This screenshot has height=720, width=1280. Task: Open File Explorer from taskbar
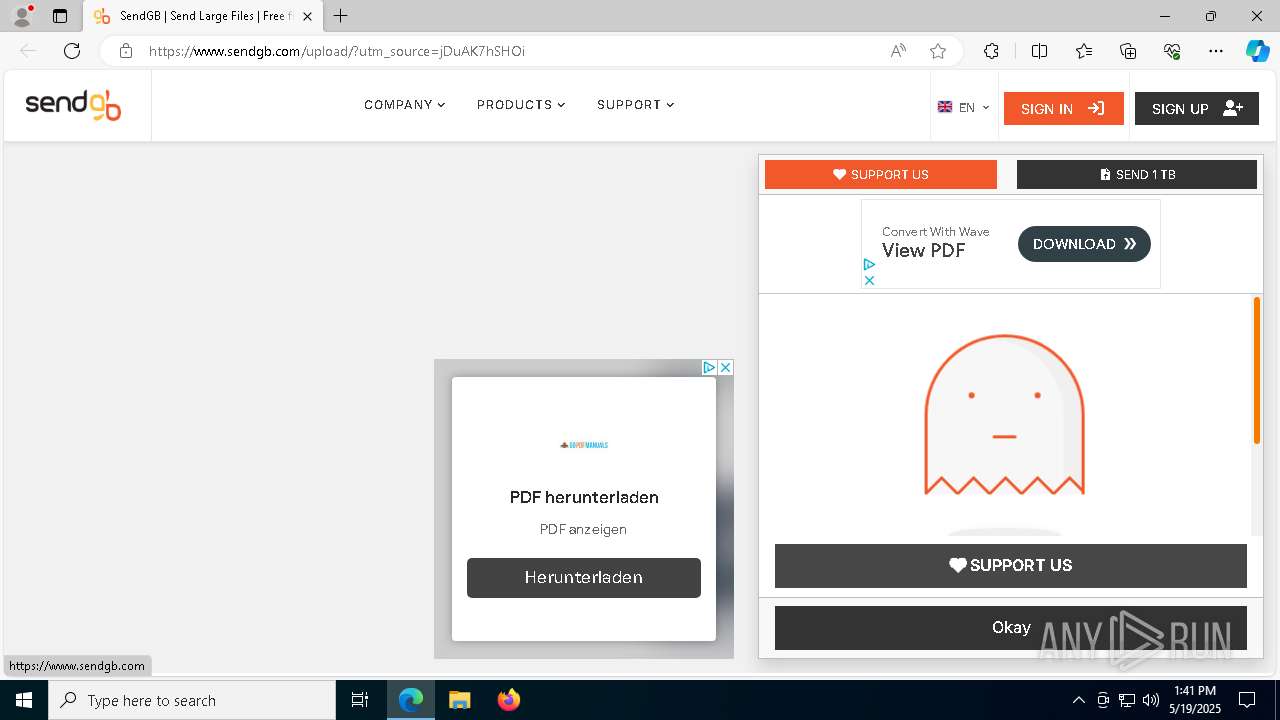[459, 700]
